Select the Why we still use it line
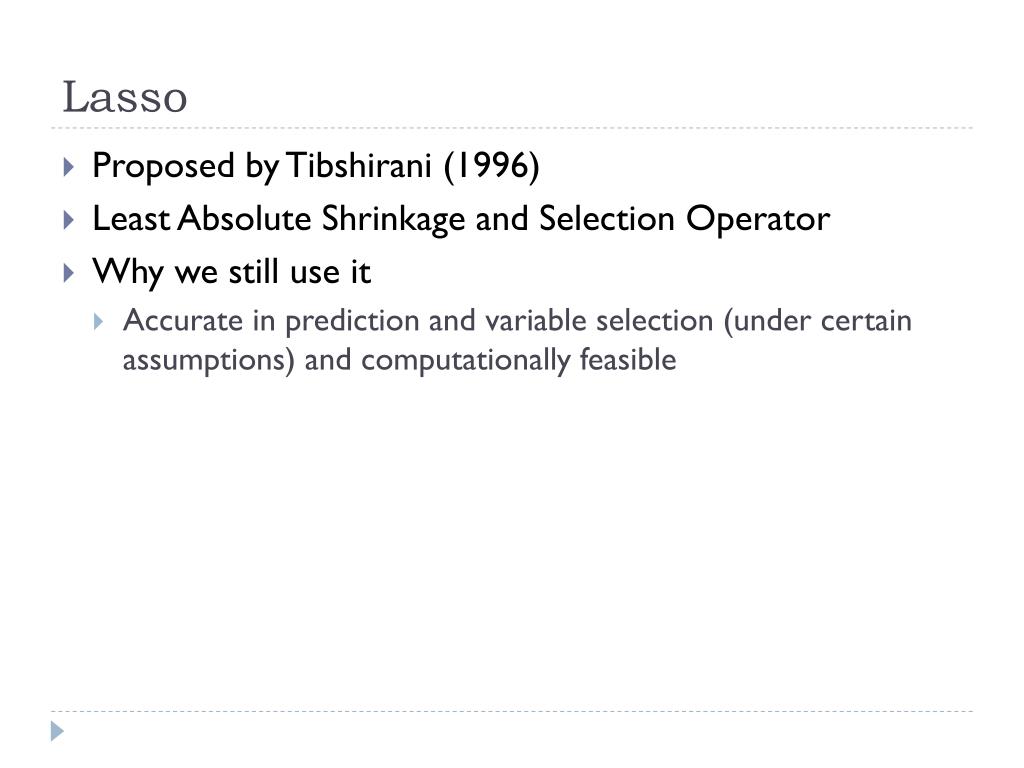Viewport: 1024px width, 768px height. click(x=231, y=272)
